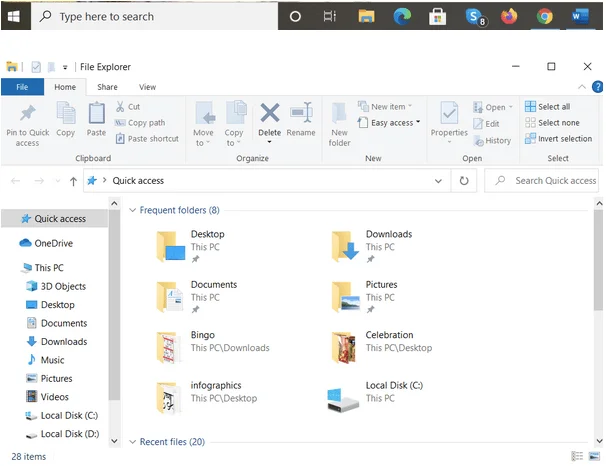The width and height of the screenshot is (606, 466).
Task: Open Customize Quick Access Toolbar dropdown
Action: (x=65, y=67)
